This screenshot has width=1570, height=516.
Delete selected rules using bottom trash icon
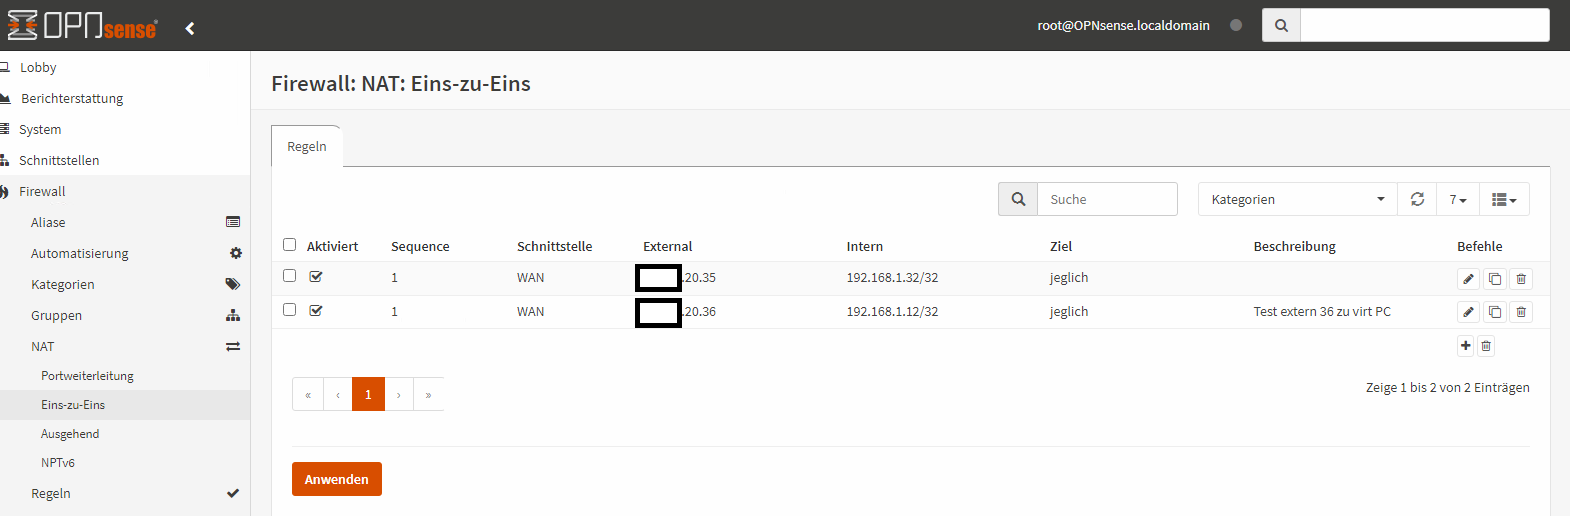click(1486, 346)
